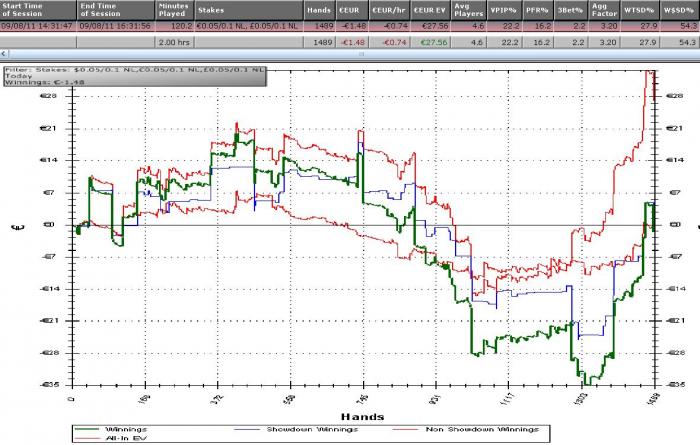
Task: Click the €EUR/hr column header
Action: pos(388,10)
